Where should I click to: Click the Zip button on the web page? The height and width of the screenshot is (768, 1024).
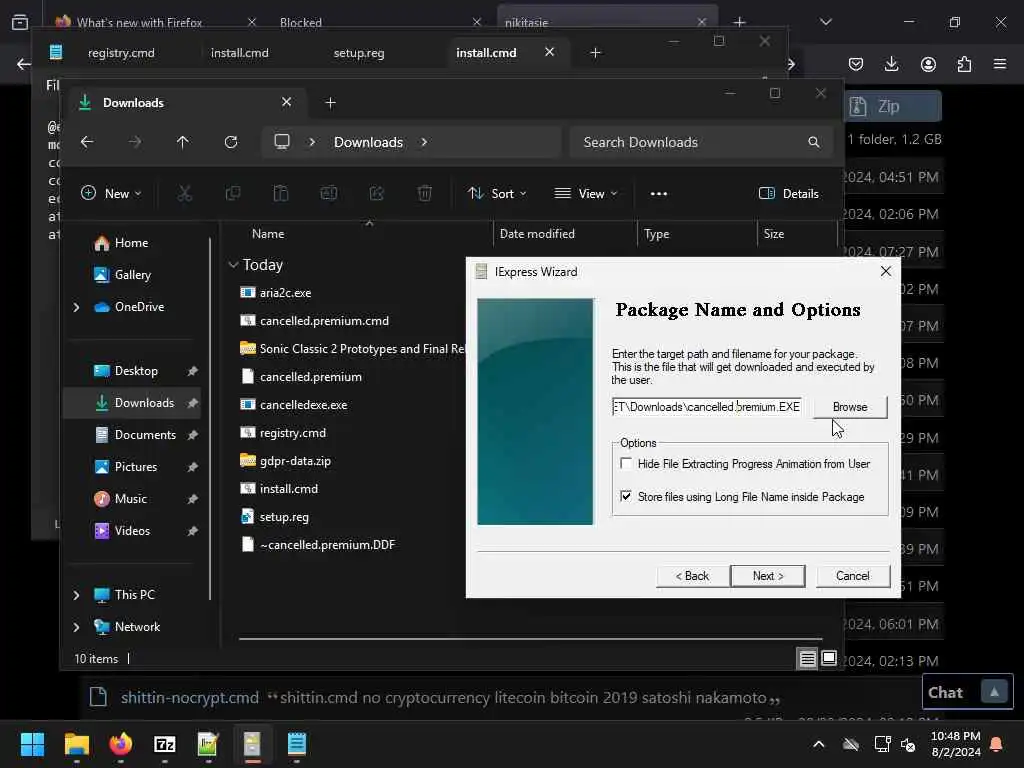click(893, 106)
